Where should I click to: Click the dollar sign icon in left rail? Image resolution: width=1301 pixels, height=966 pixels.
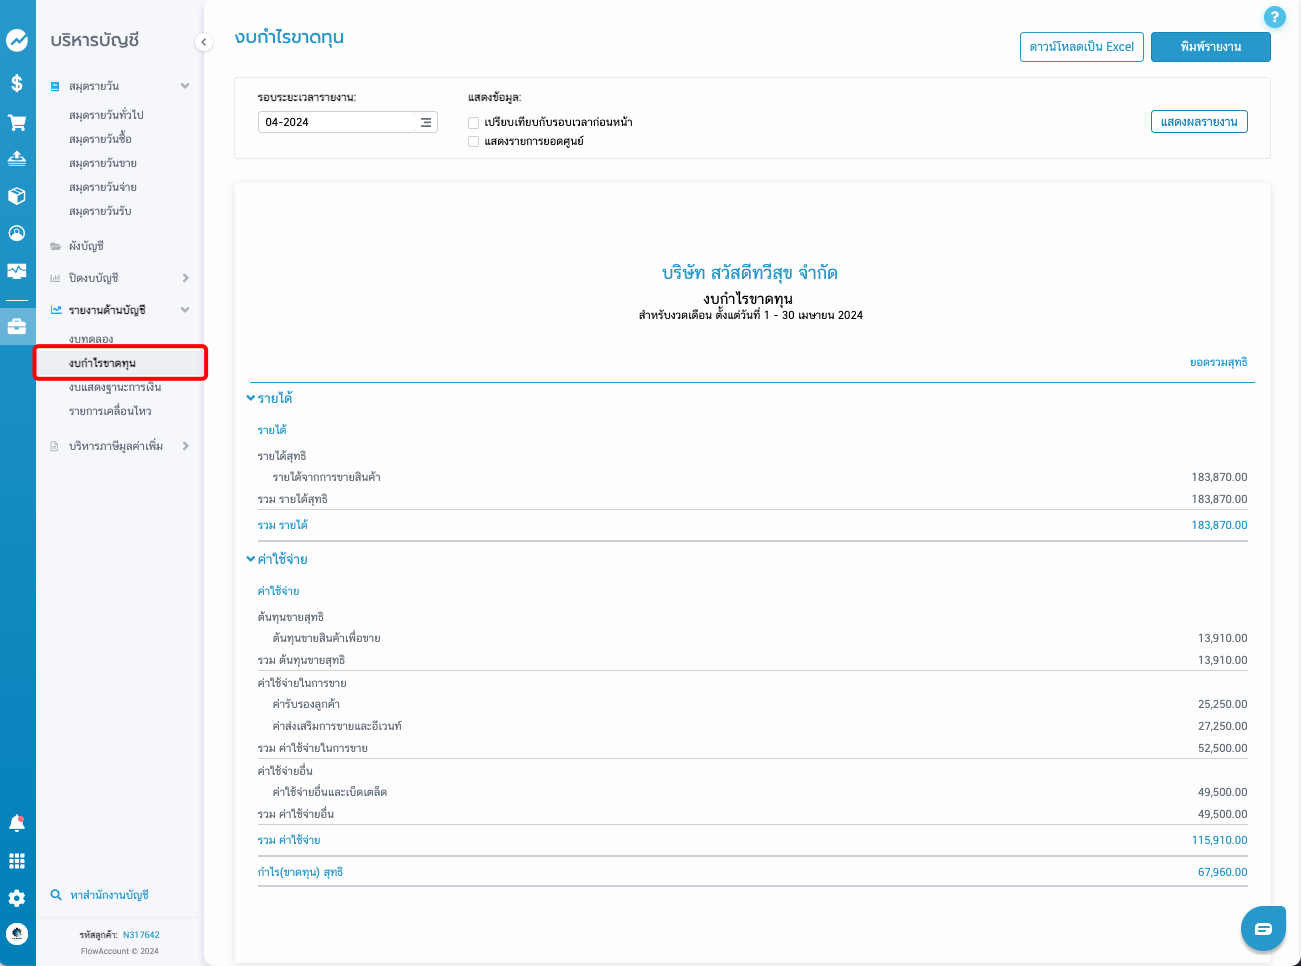17,83
